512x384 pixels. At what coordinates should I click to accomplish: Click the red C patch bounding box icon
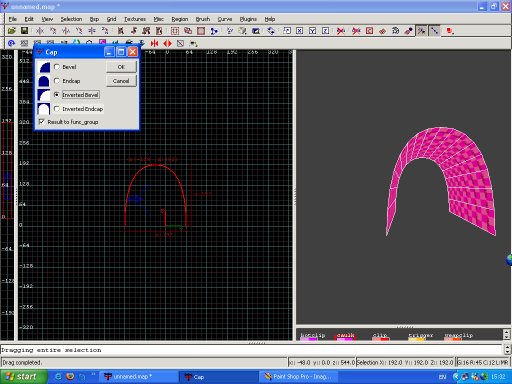click(369, 31)
